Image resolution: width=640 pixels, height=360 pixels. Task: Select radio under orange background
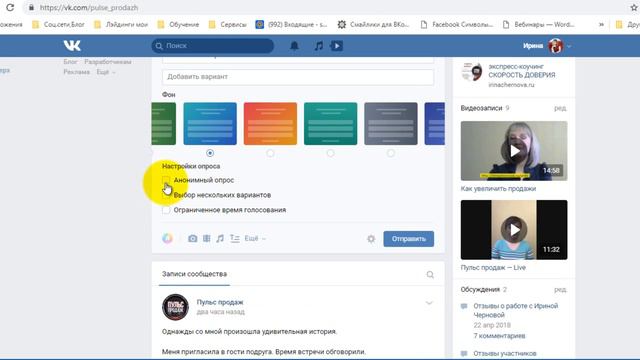270,153
